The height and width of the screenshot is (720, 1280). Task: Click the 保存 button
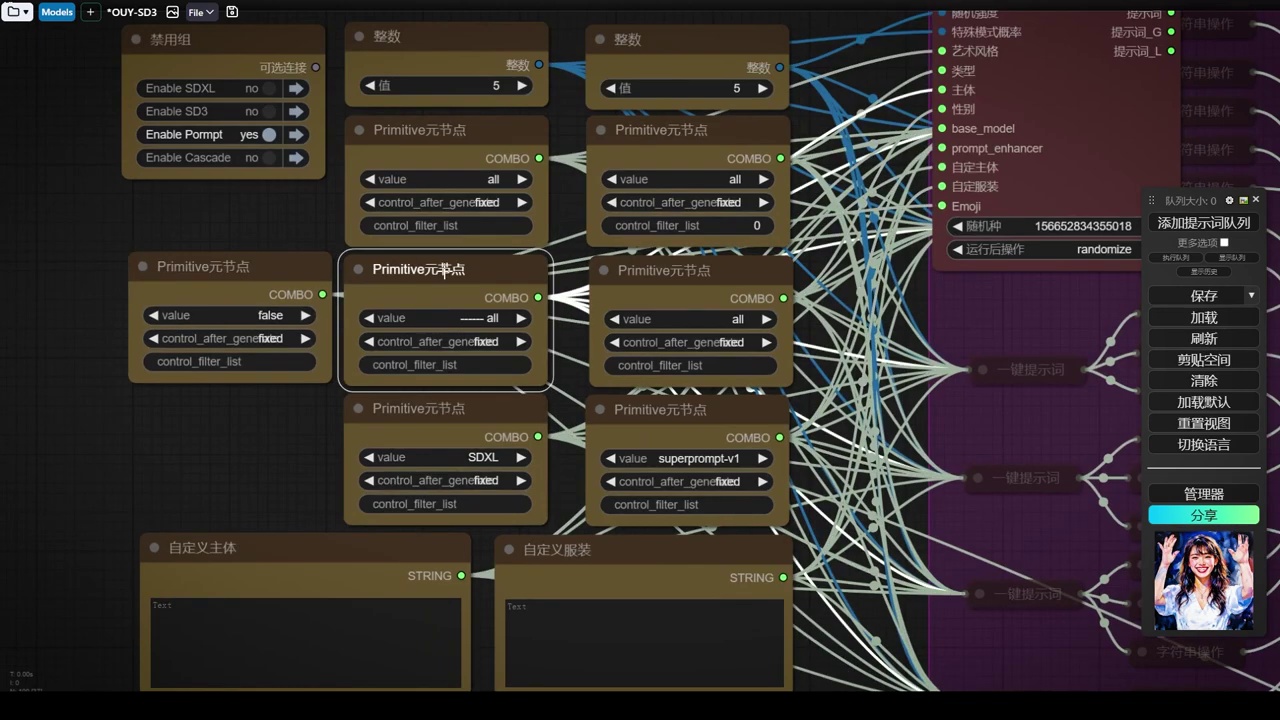click(1196, 295)
